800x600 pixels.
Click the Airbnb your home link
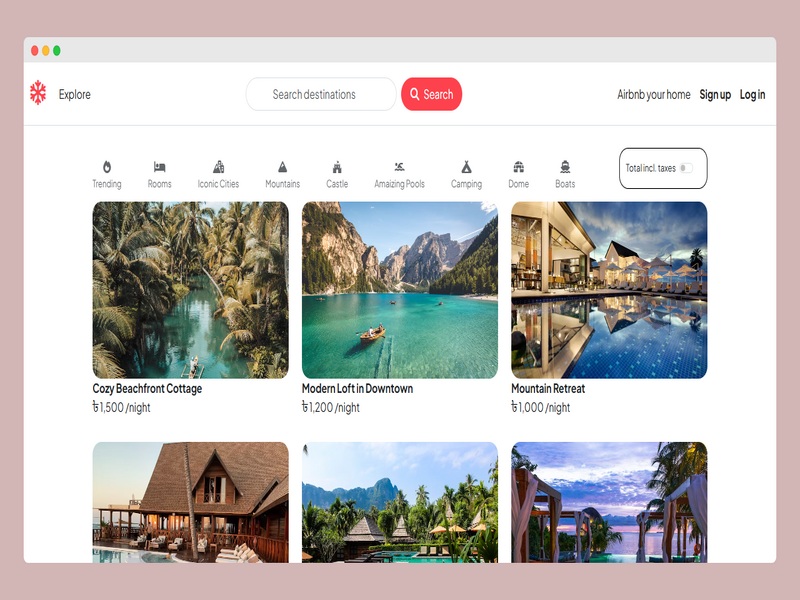coord(653,95)
